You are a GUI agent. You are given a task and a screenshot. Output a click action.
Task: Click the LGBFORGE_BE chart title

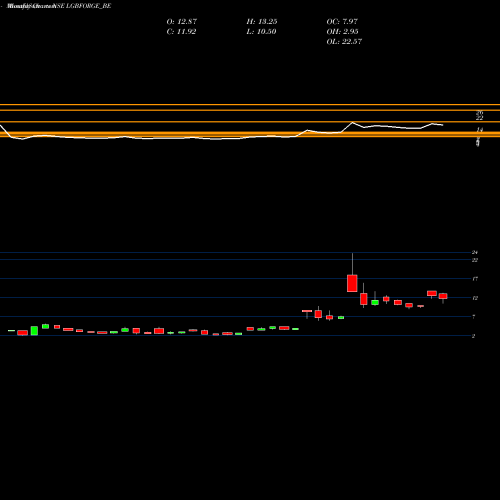point(59,6)
